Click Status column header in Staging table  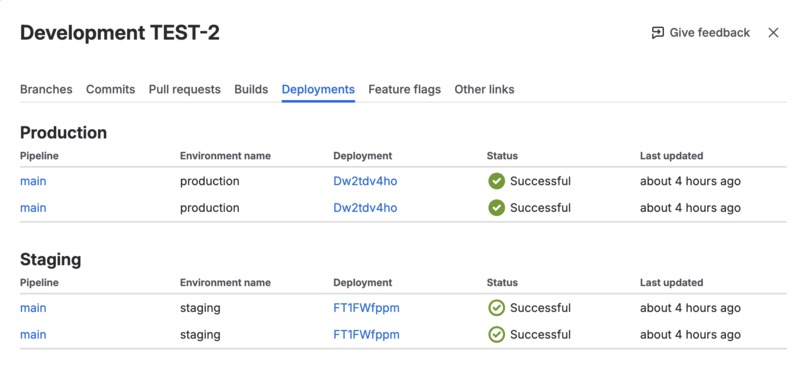click(x=502, y=283)
